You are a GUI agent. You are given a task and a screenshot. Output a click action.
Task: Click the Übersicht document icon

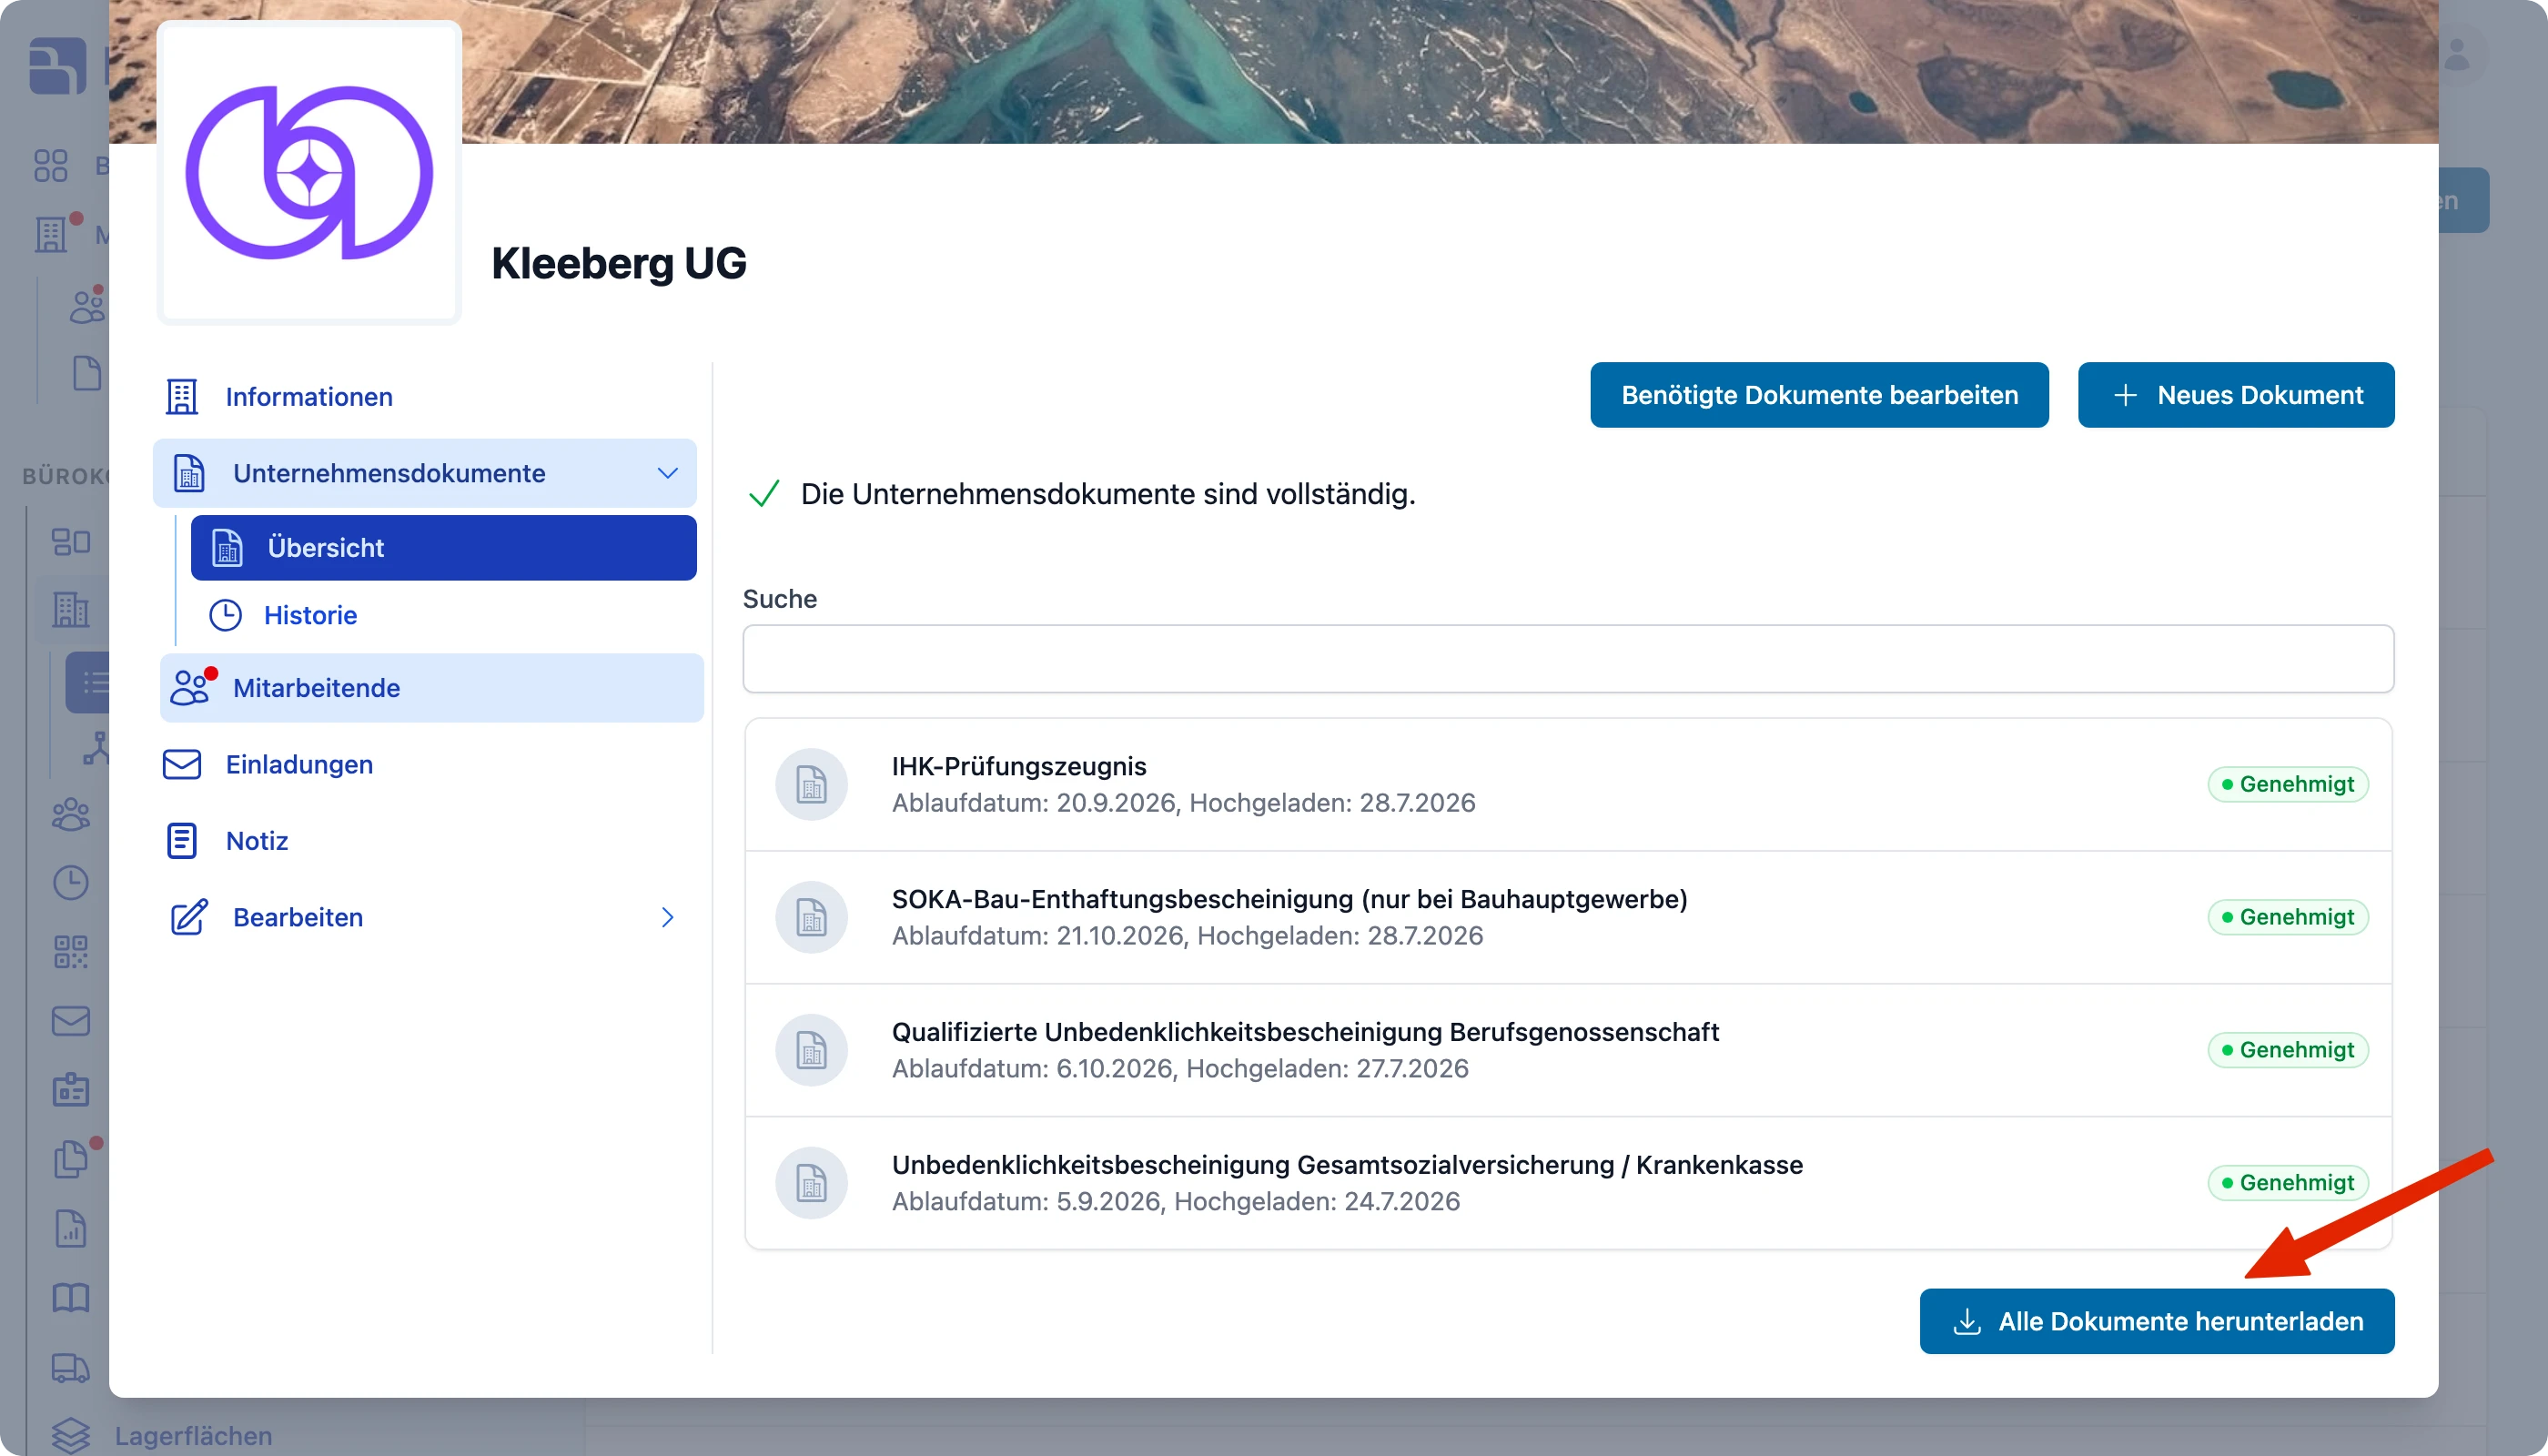(227, 548)
